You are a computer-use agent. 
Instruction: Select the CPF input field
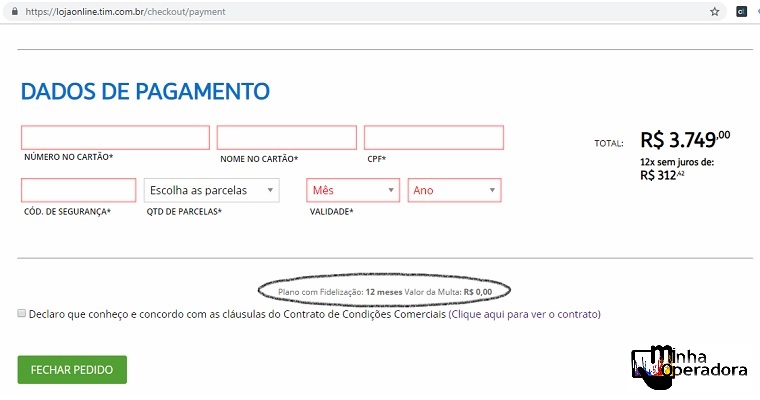pyautogui.click(x=433, y=137)
